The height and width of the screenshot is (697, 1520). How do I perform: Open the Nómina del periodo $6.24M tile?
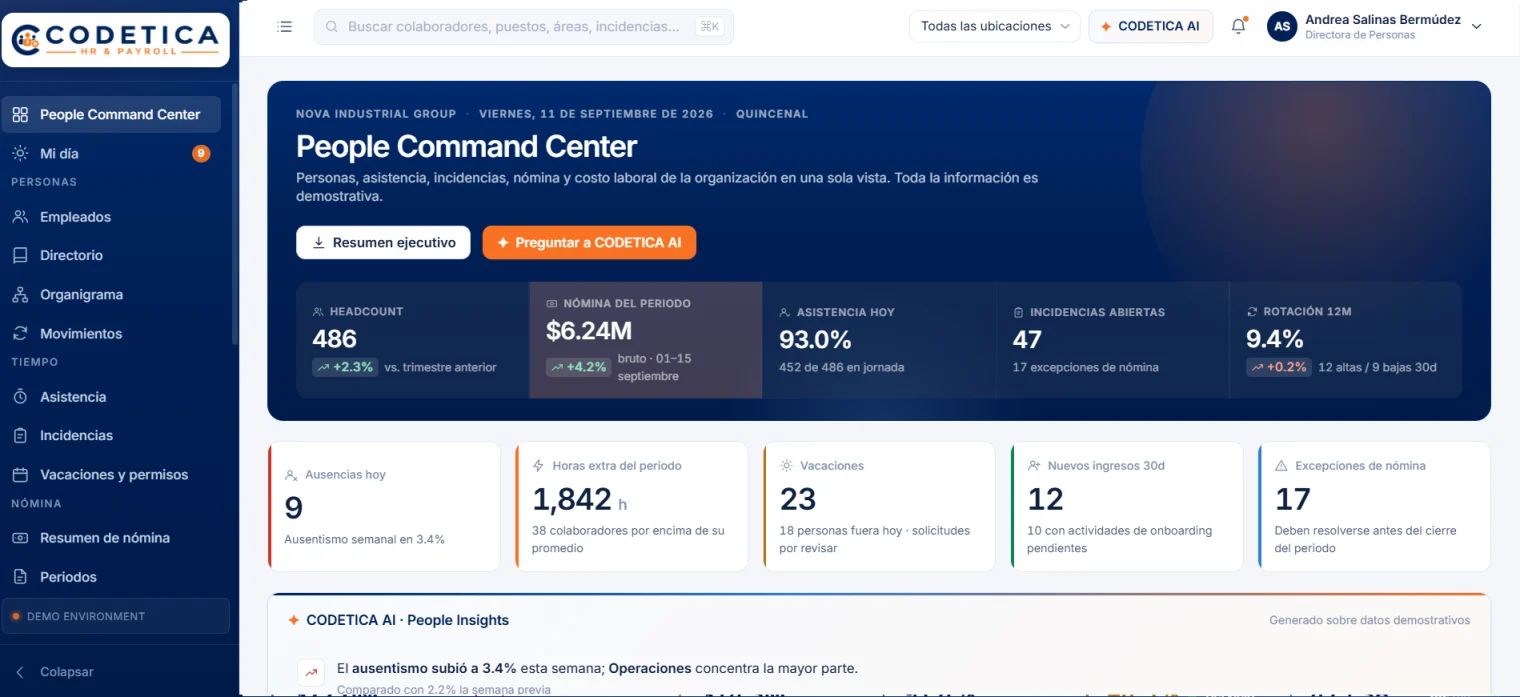click(645, 340)
